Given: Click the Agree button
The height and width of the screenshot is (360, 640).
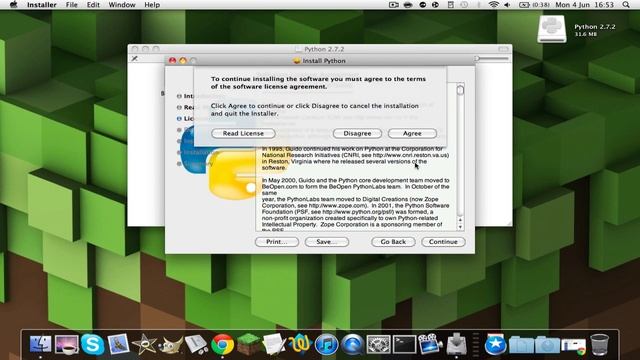Looking at the screenshot, I should pos(412,133).
